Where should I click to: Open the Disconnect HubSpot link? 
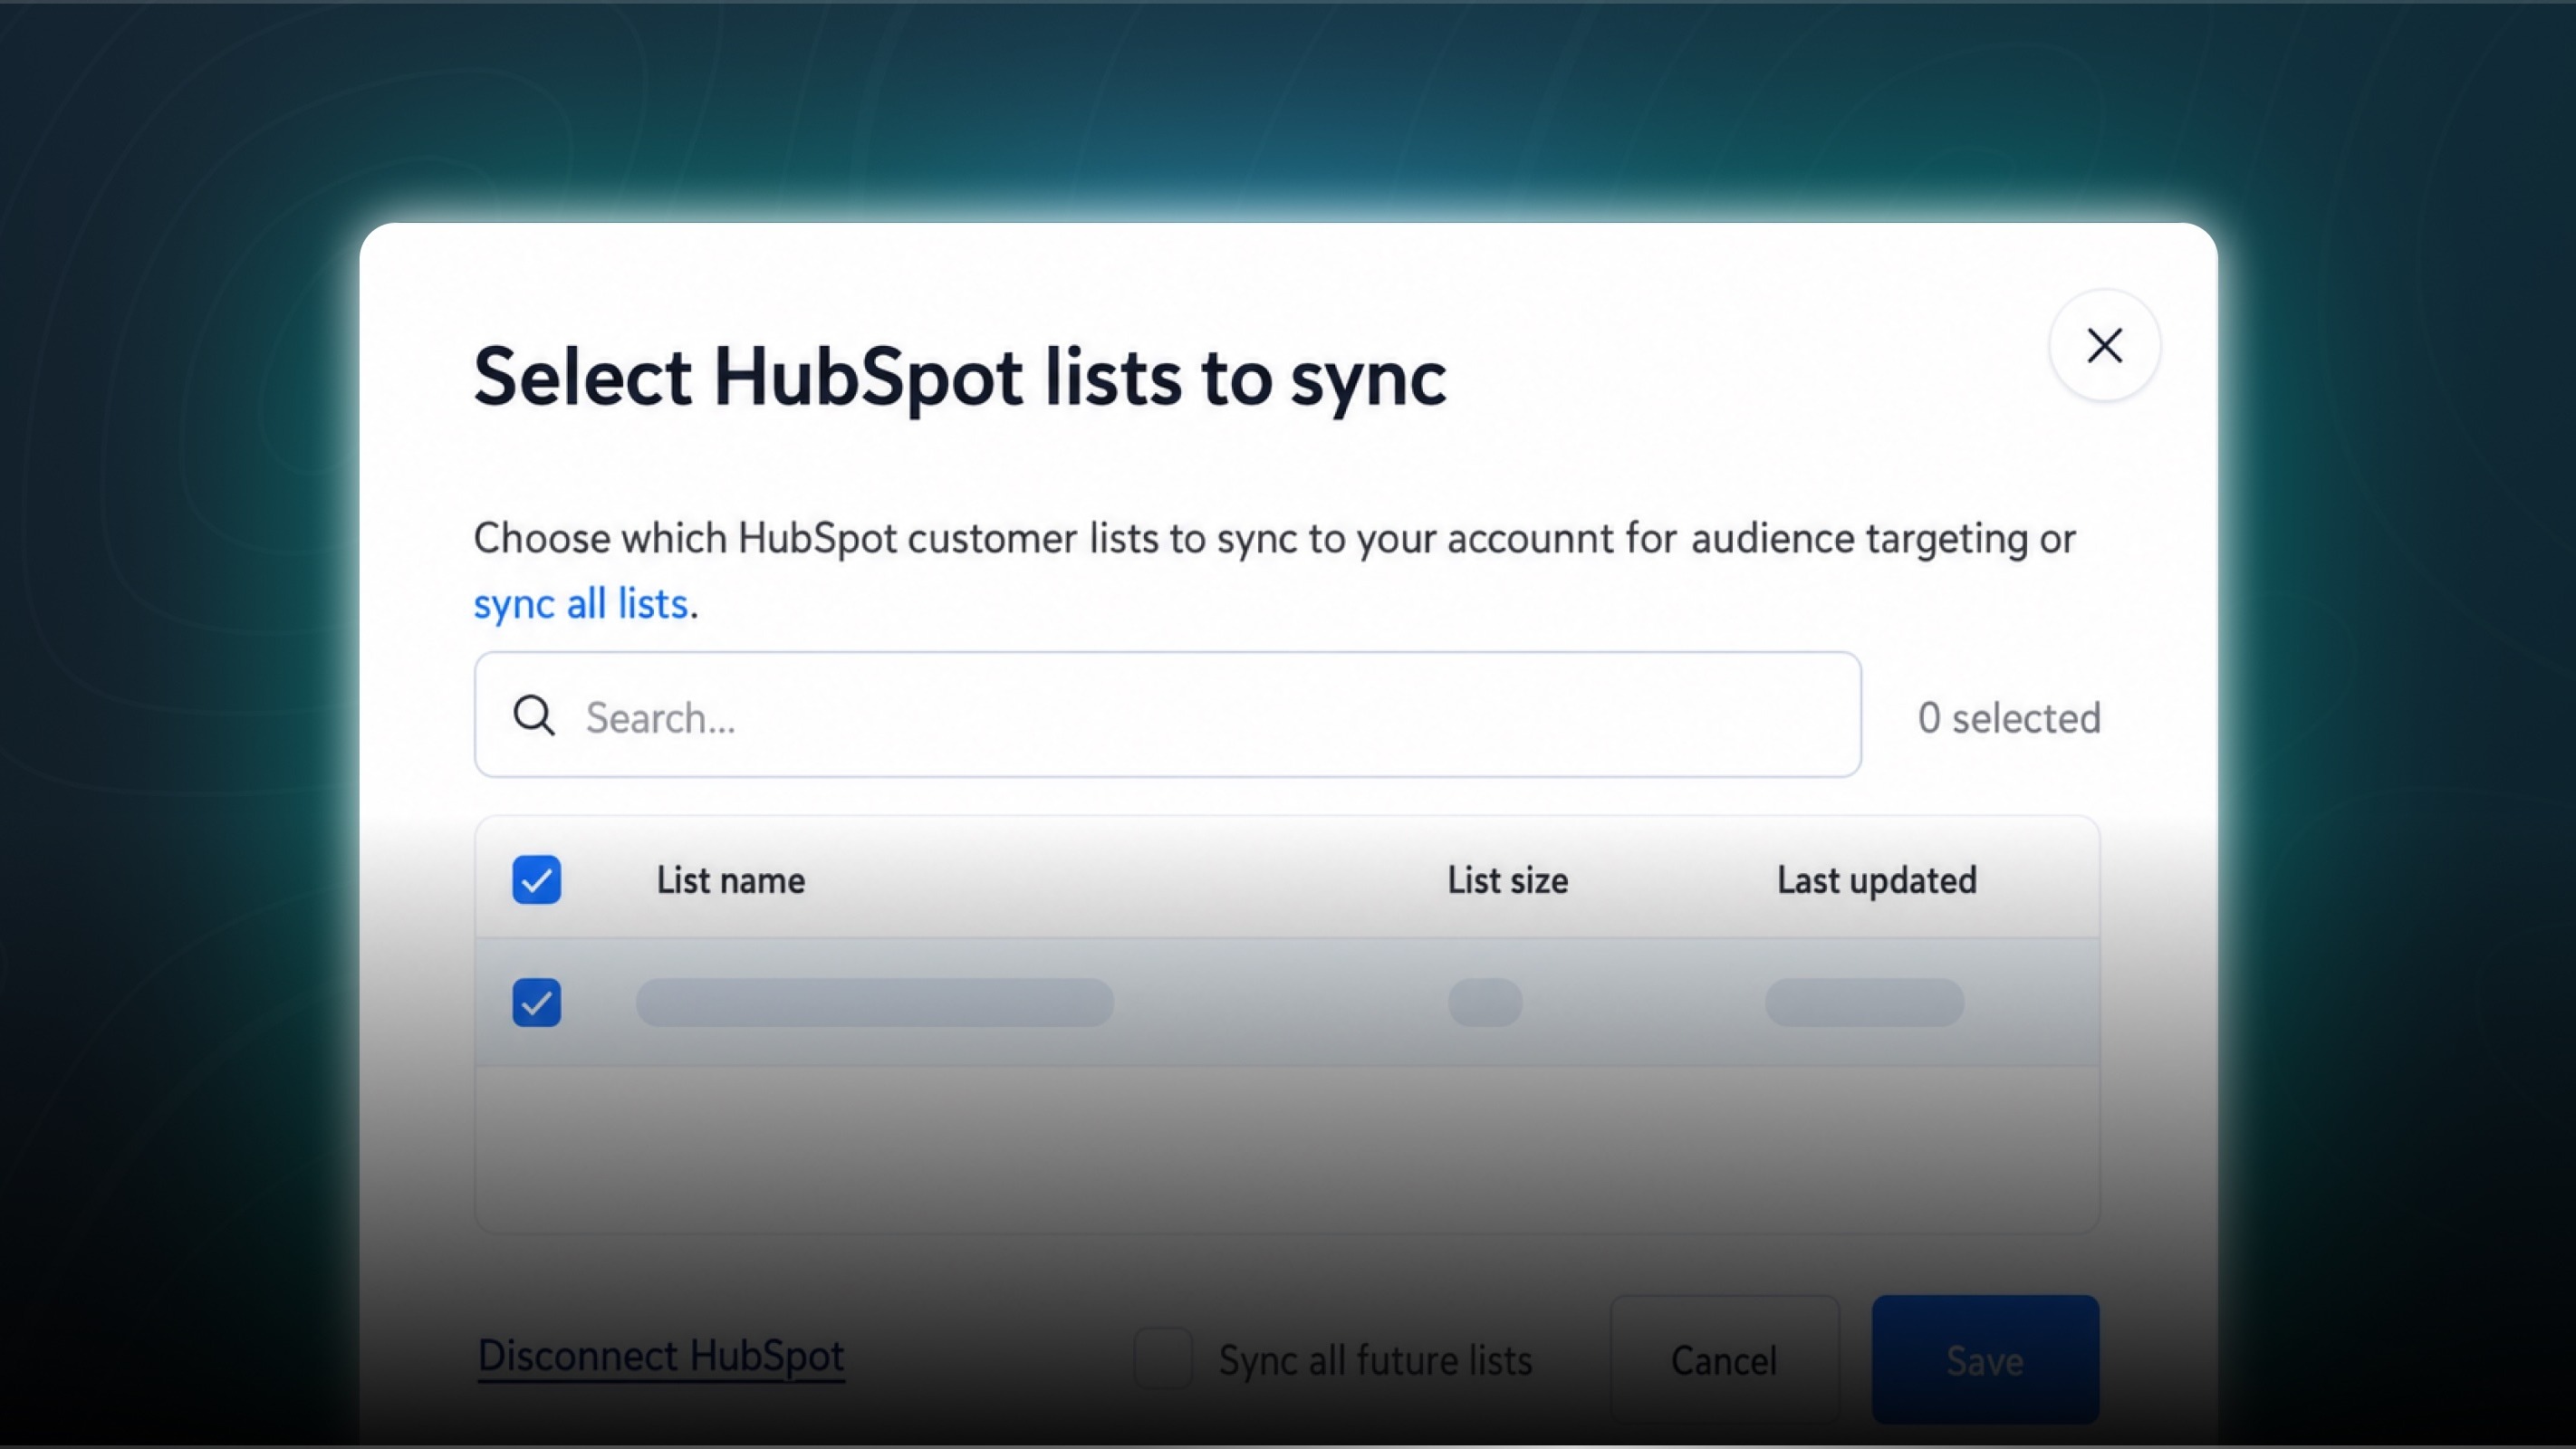coord(661,1357)
